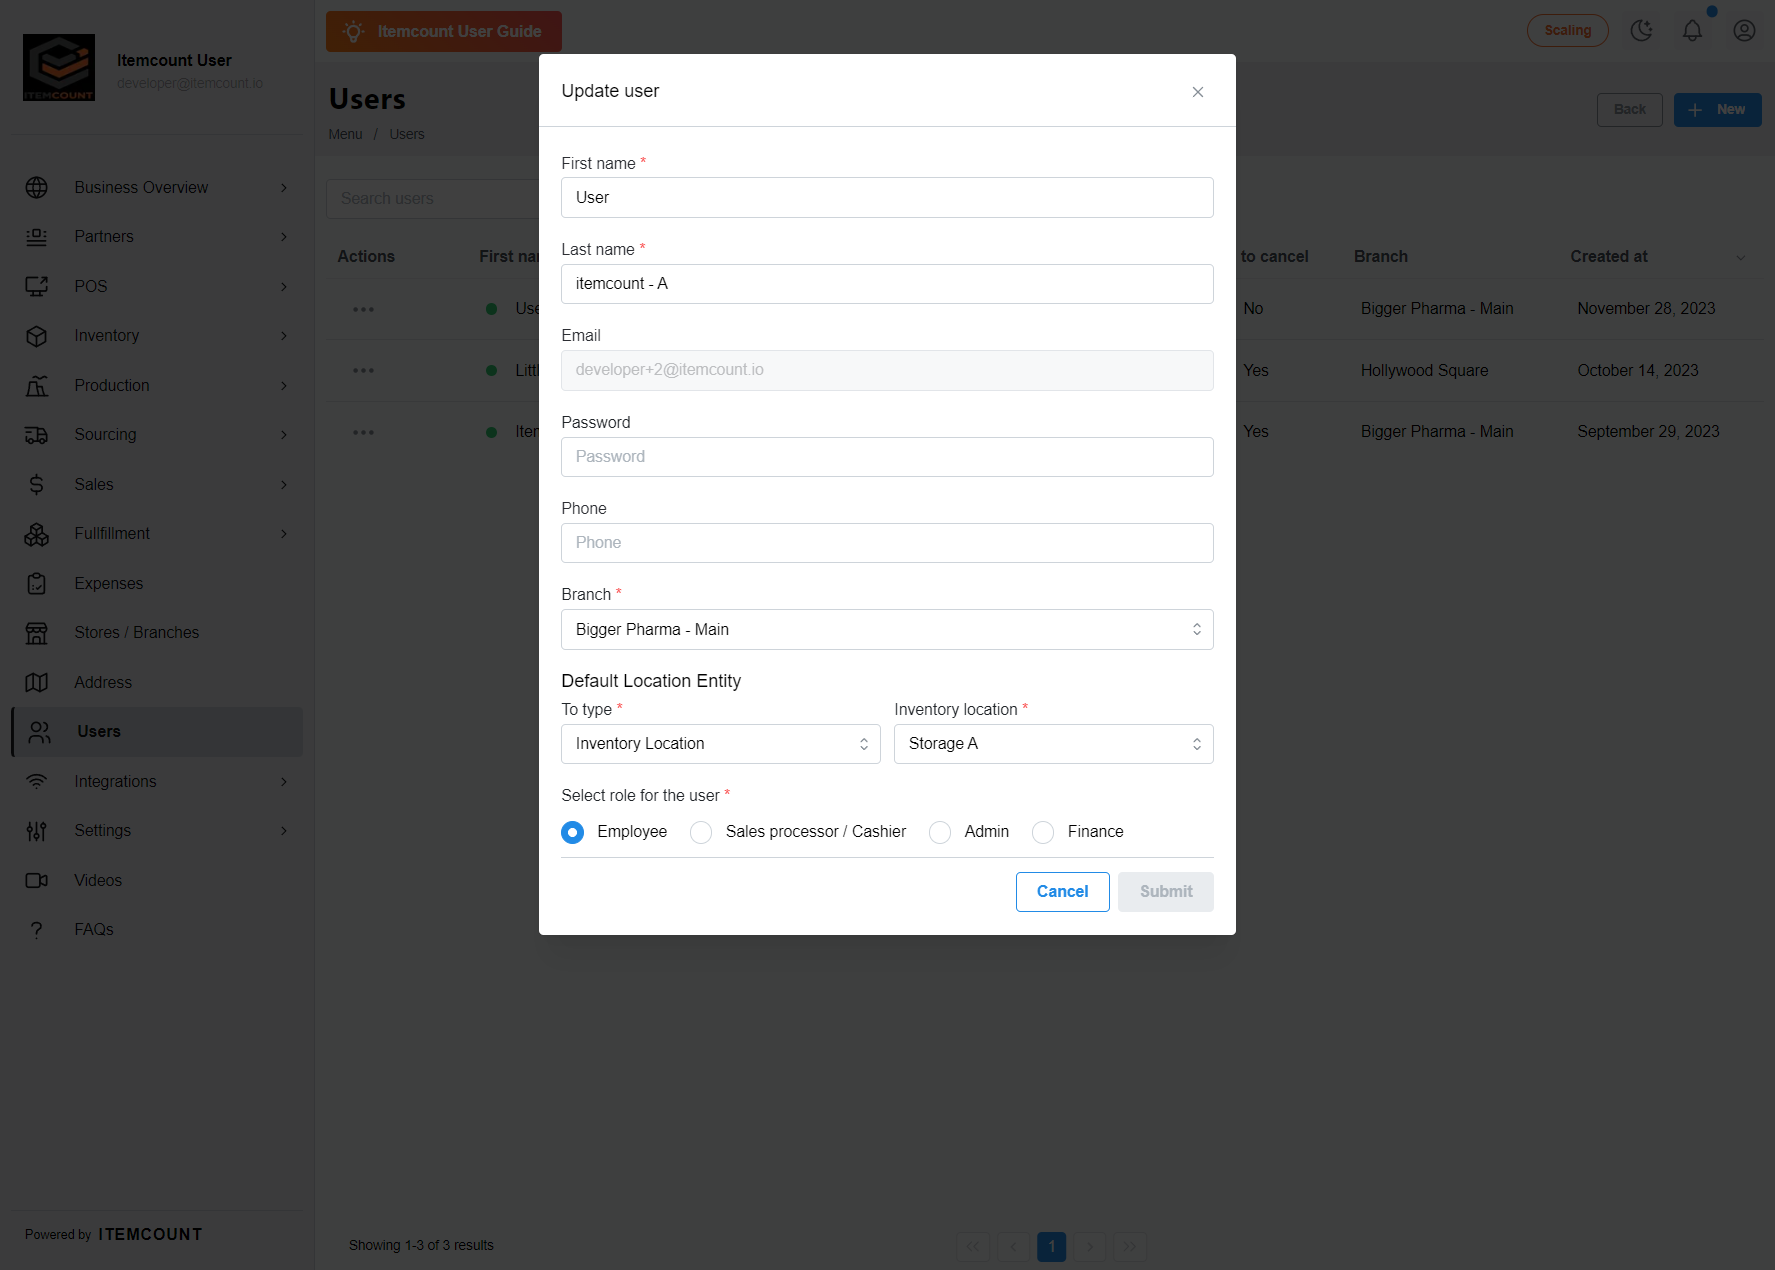
Task: Expand the Inventory submenu chevron
Action: pyautogui.click(x=284, y=336)
